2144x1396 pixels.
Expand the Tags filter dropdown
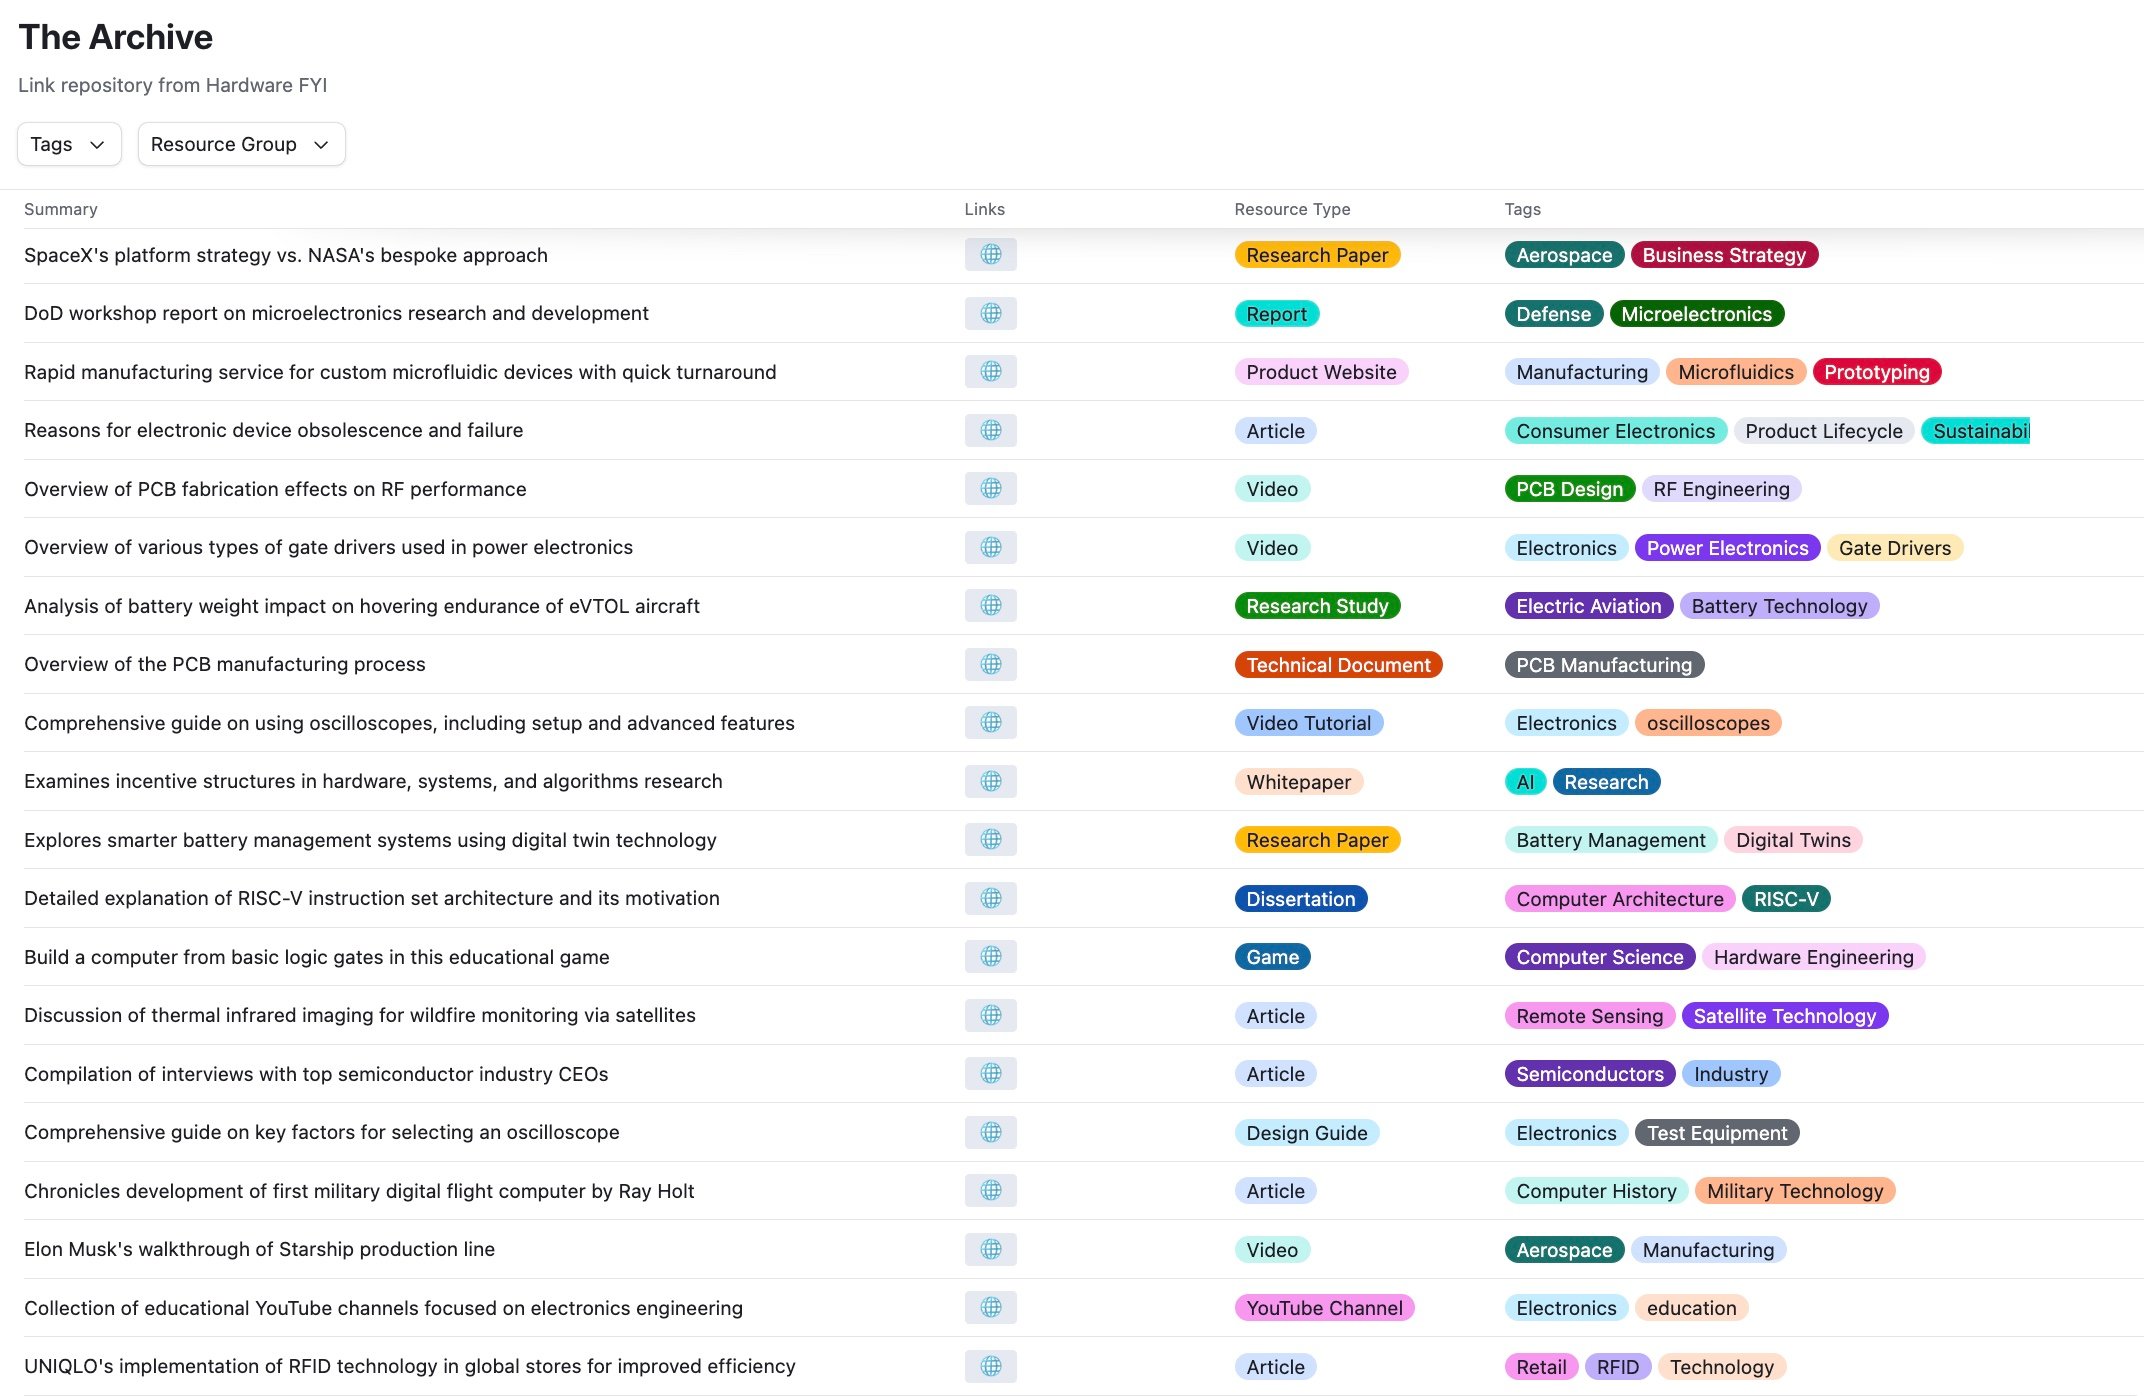[69, 144]
